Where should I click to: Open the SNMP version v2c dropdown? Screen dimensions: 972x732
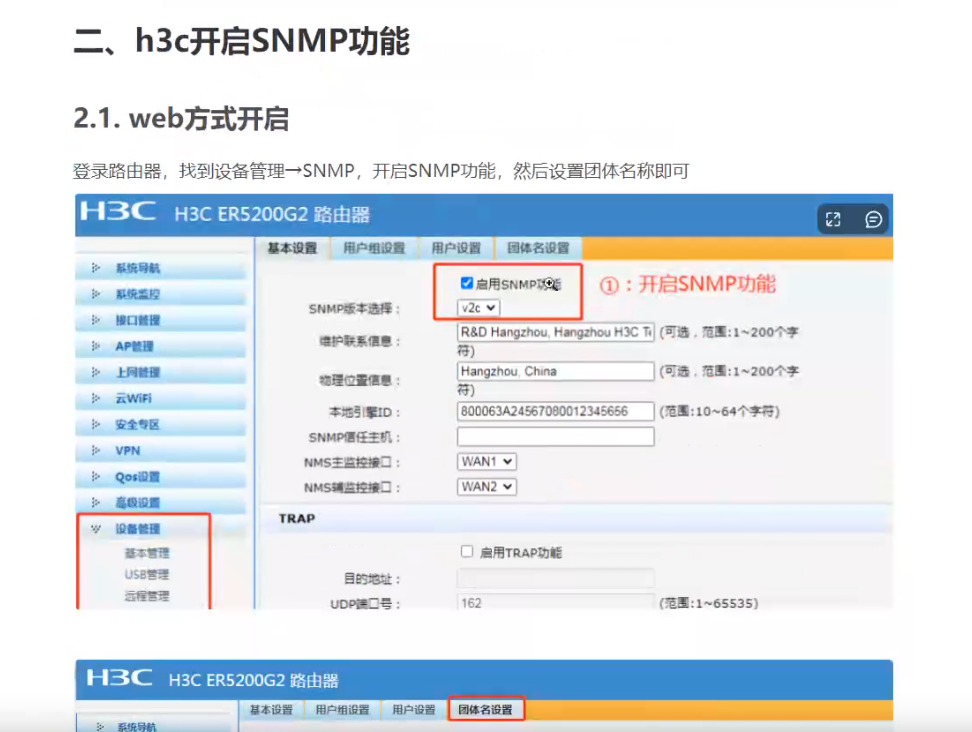[478, 307]
